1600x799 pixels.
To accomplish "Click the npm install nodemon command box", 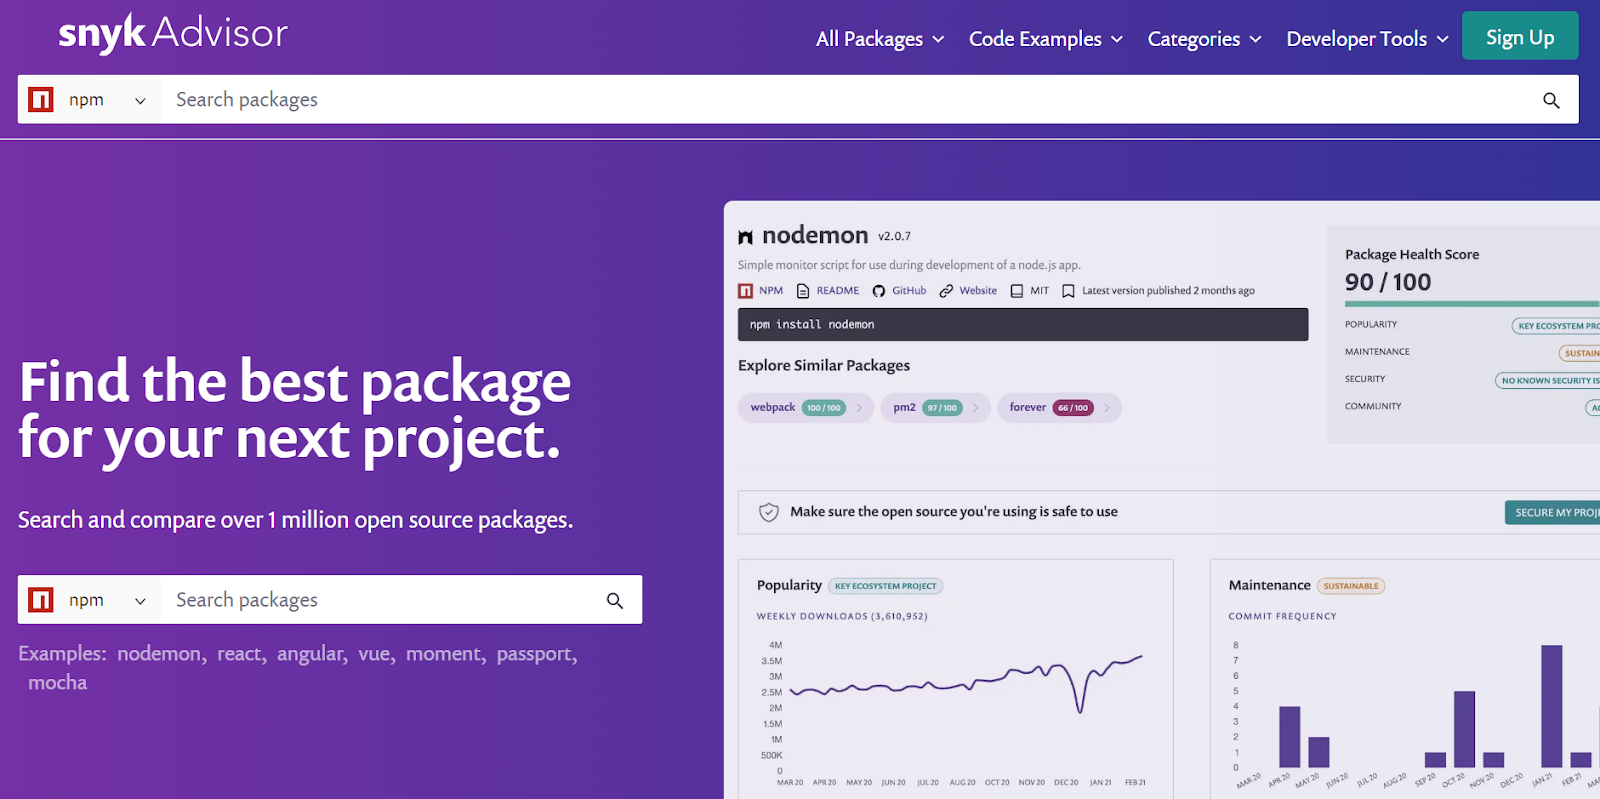I will pos(1023,325).
